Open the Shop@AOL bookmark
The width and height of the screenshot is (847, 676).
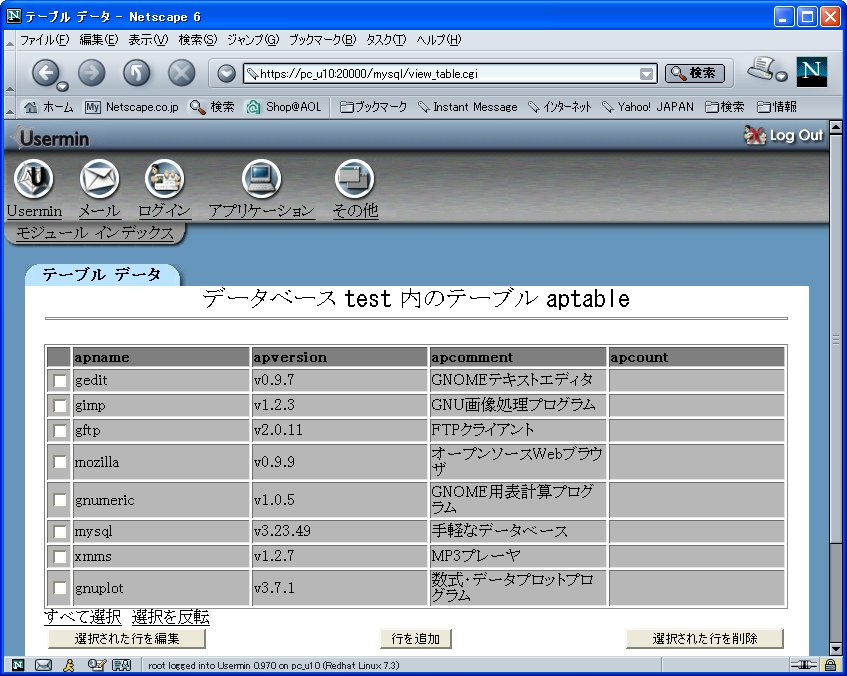(284, 107)
